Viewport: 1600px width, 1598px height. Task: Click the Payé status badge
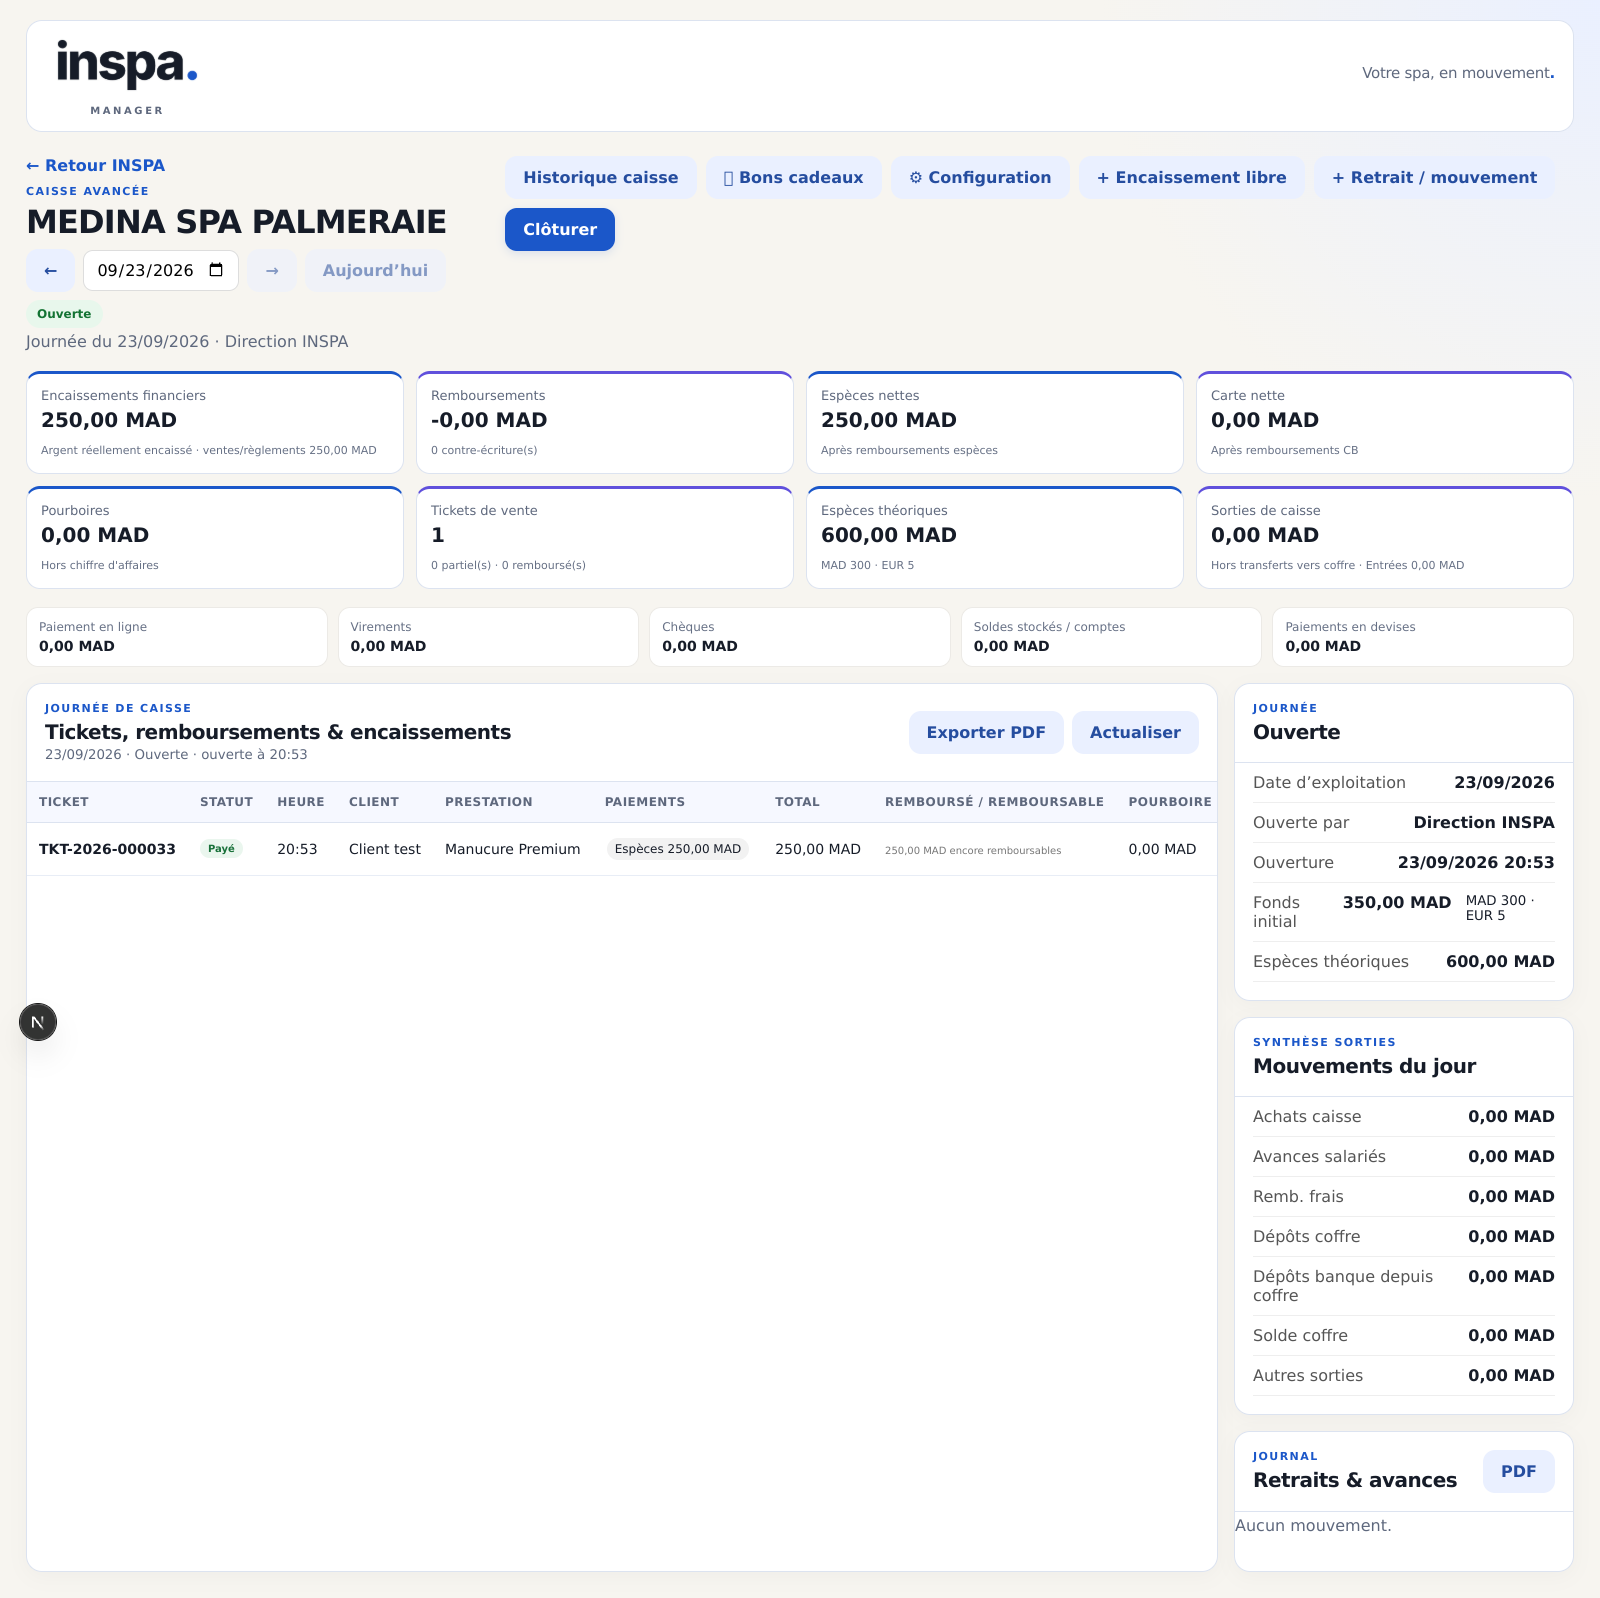221,849
